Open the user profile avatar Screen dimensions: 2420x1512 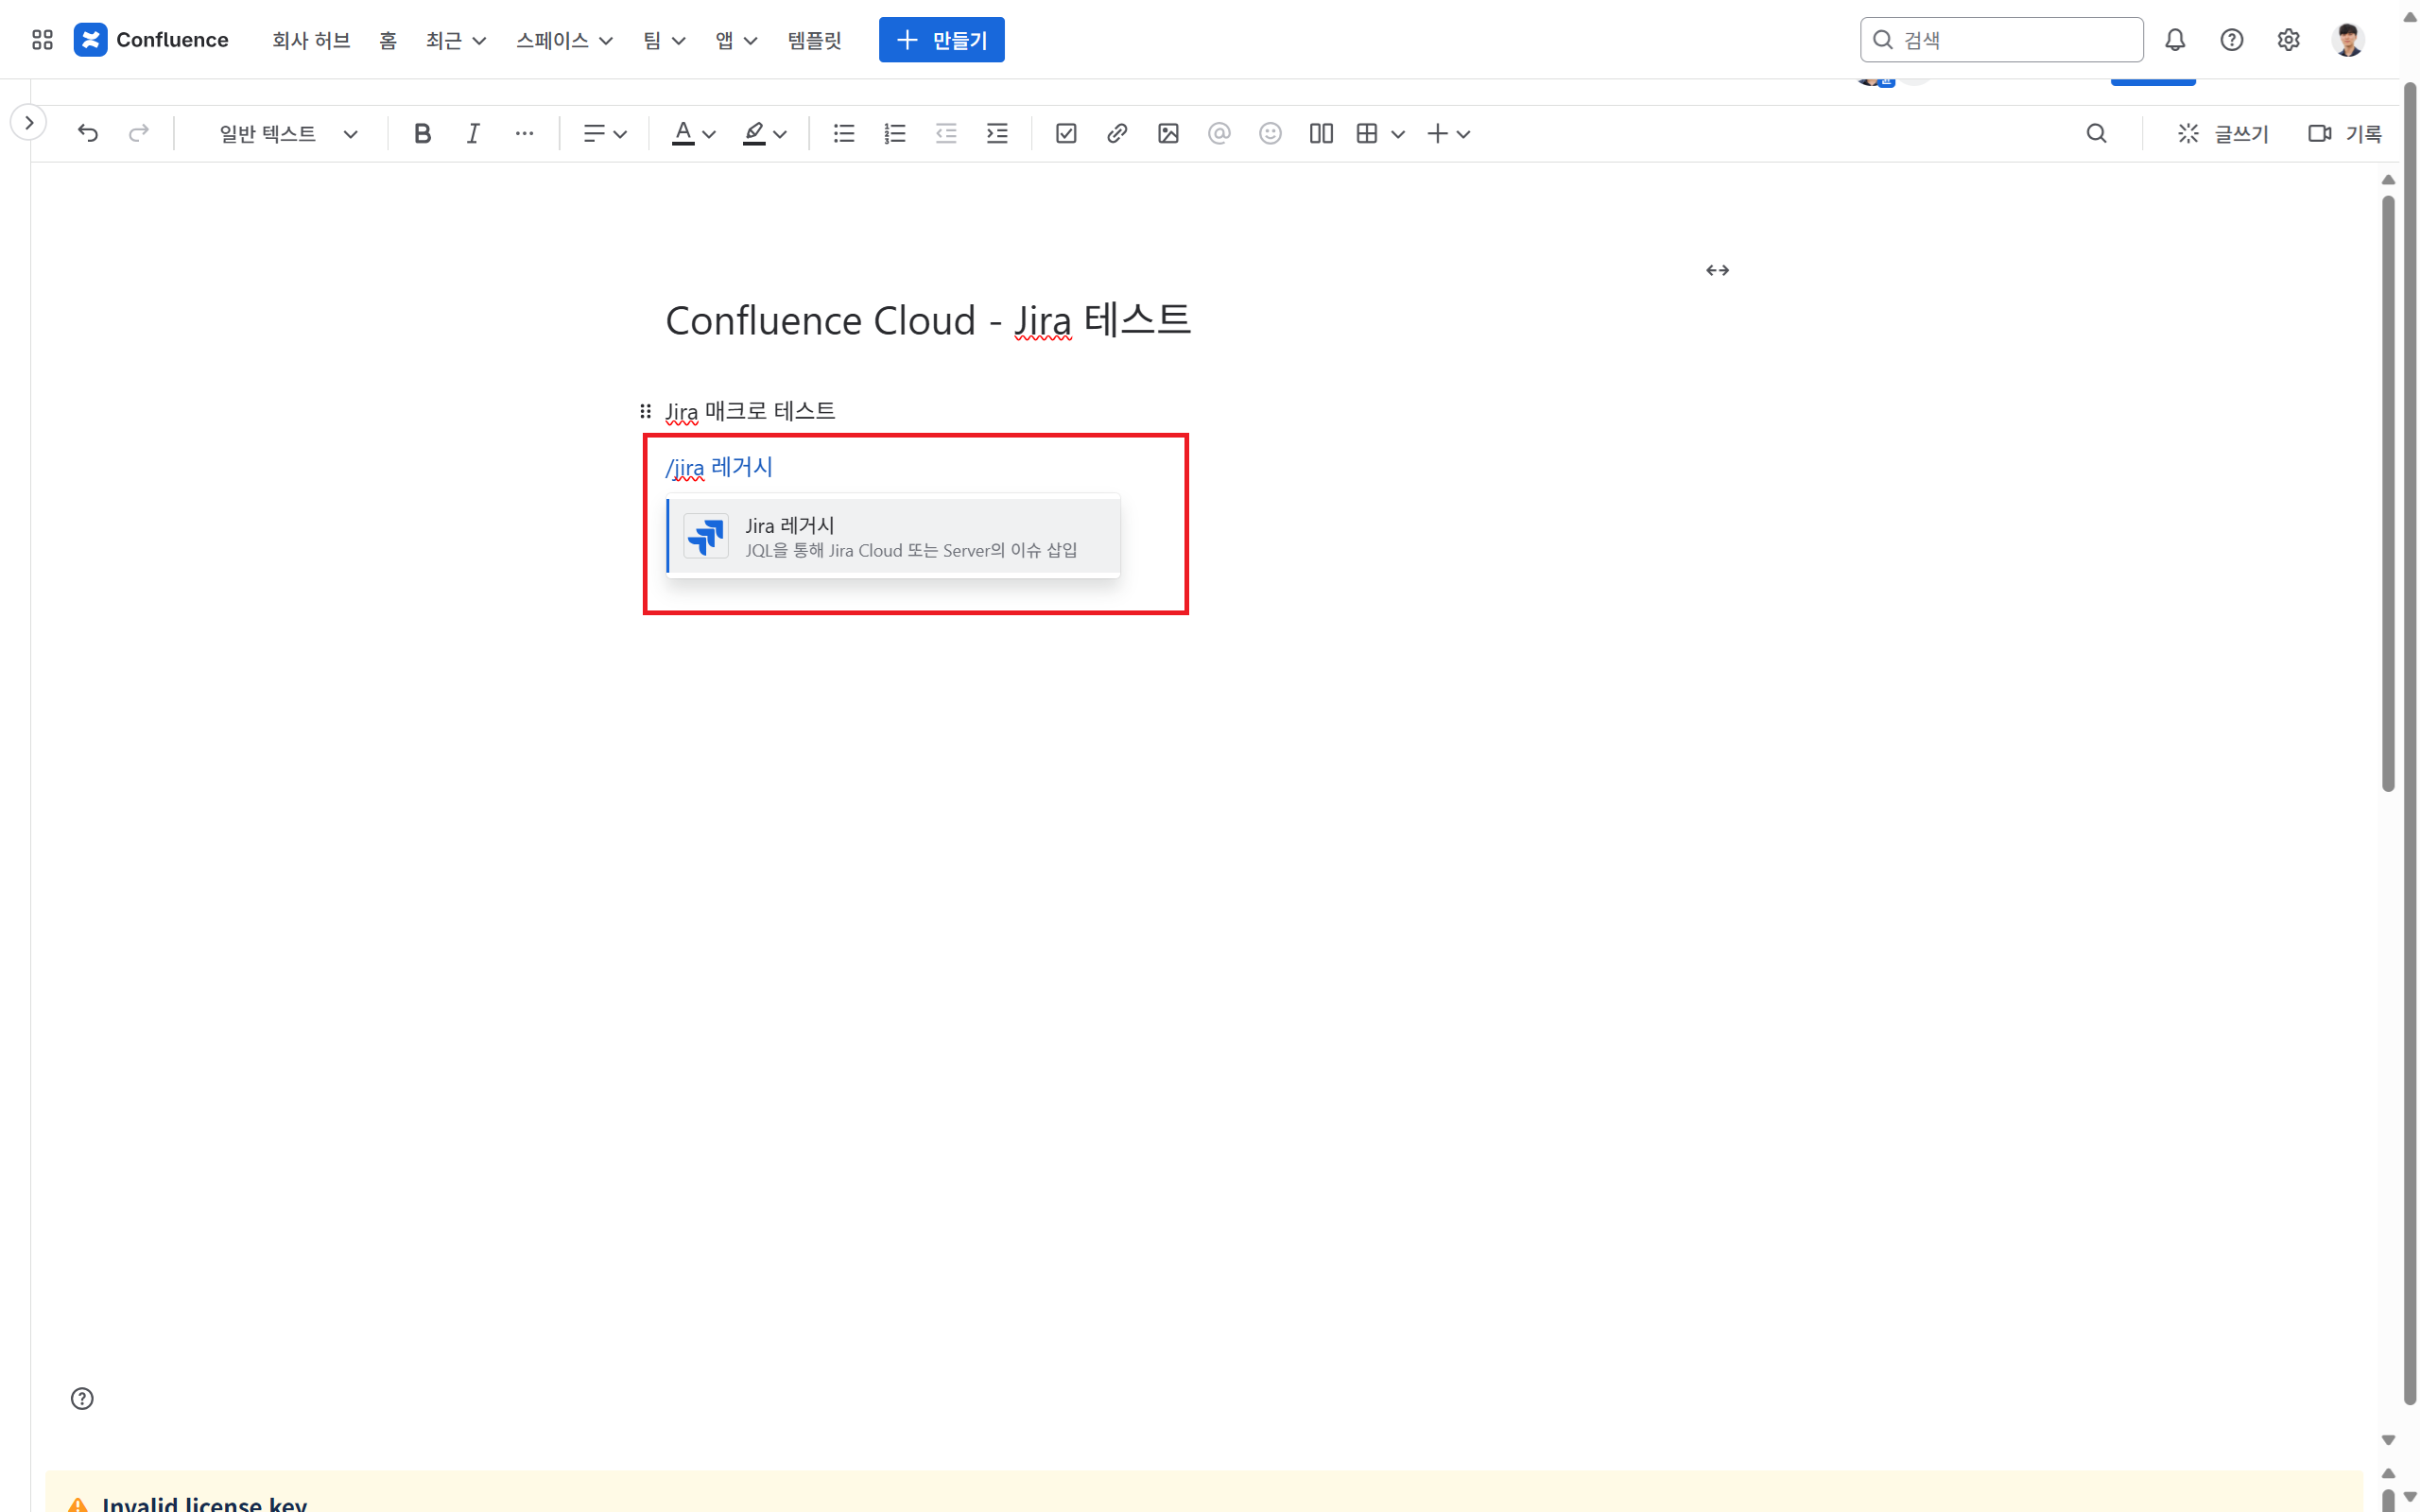2348,40
